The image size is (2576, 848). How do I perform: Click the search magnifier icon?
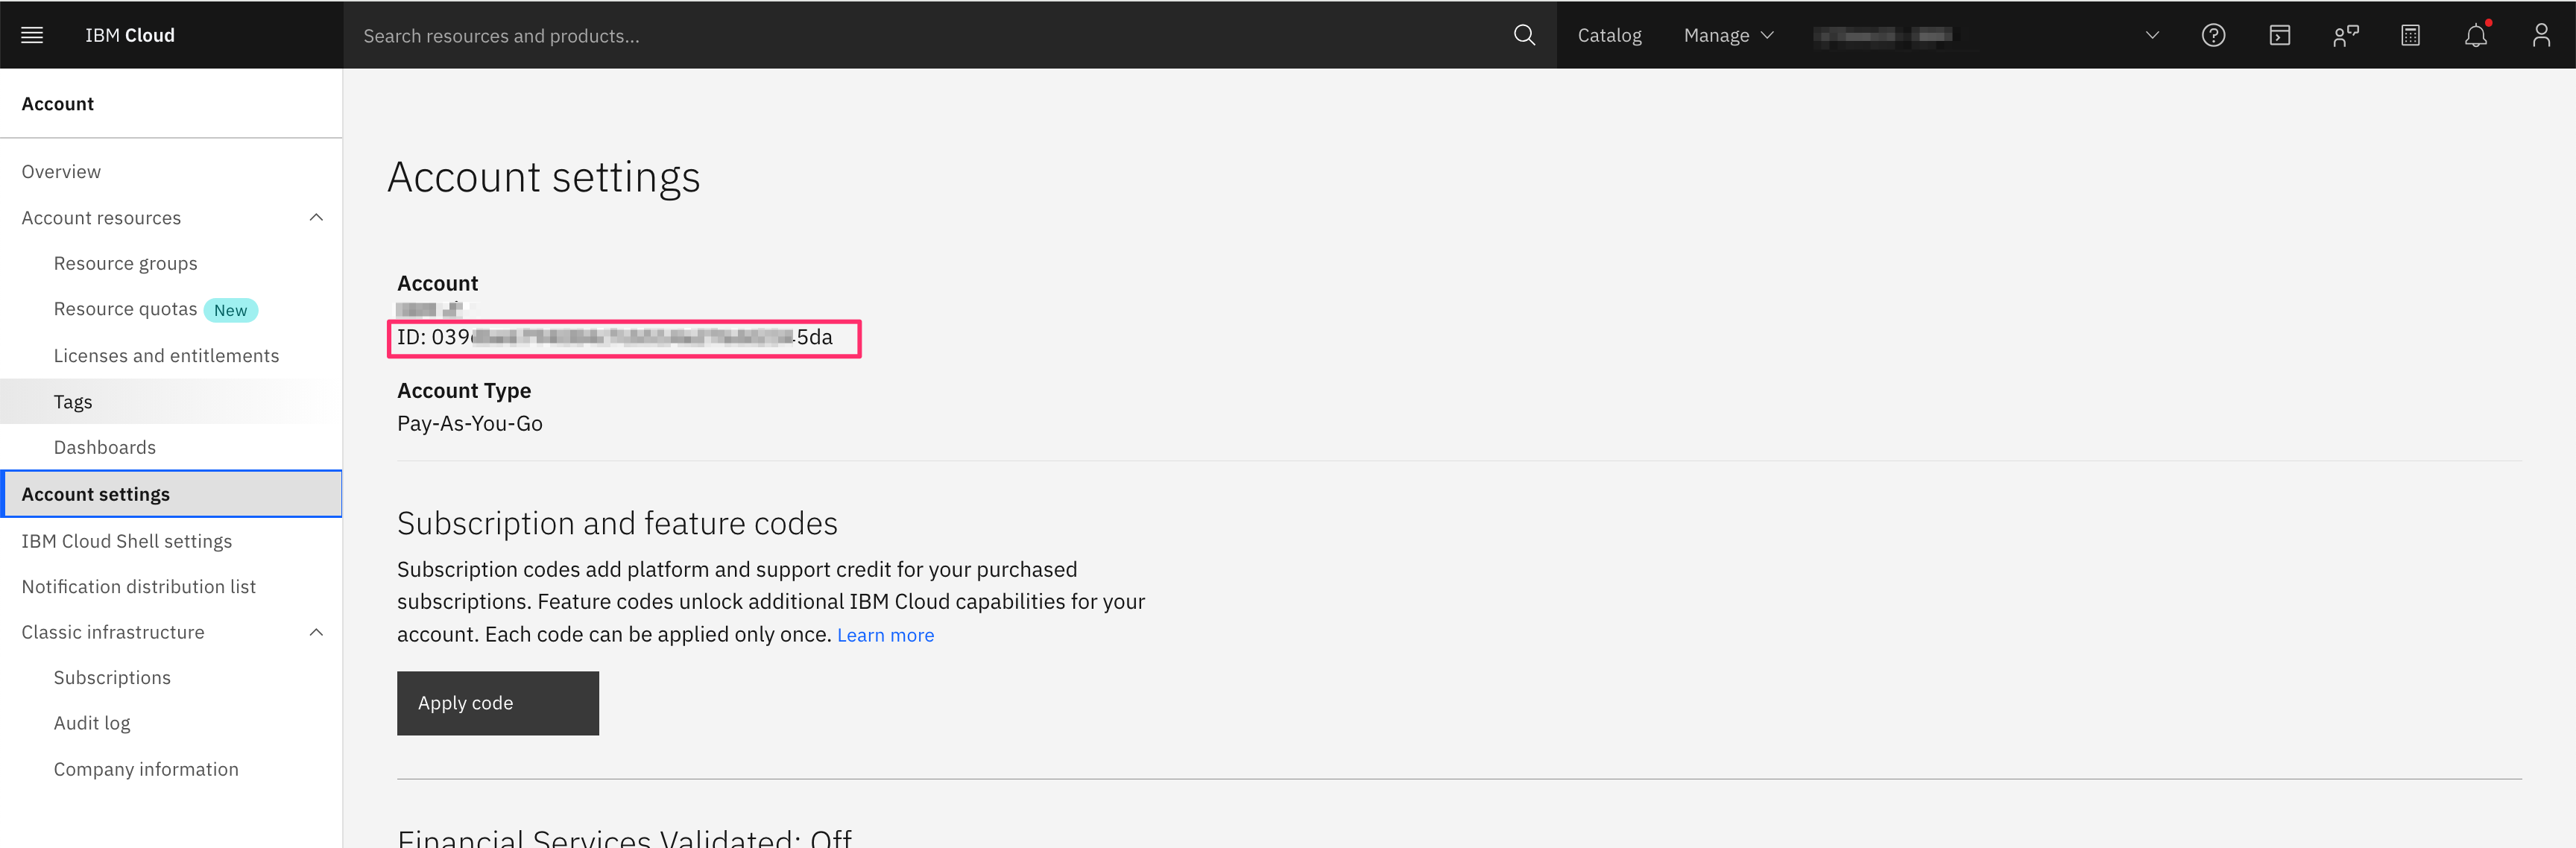coord(1523,35)
